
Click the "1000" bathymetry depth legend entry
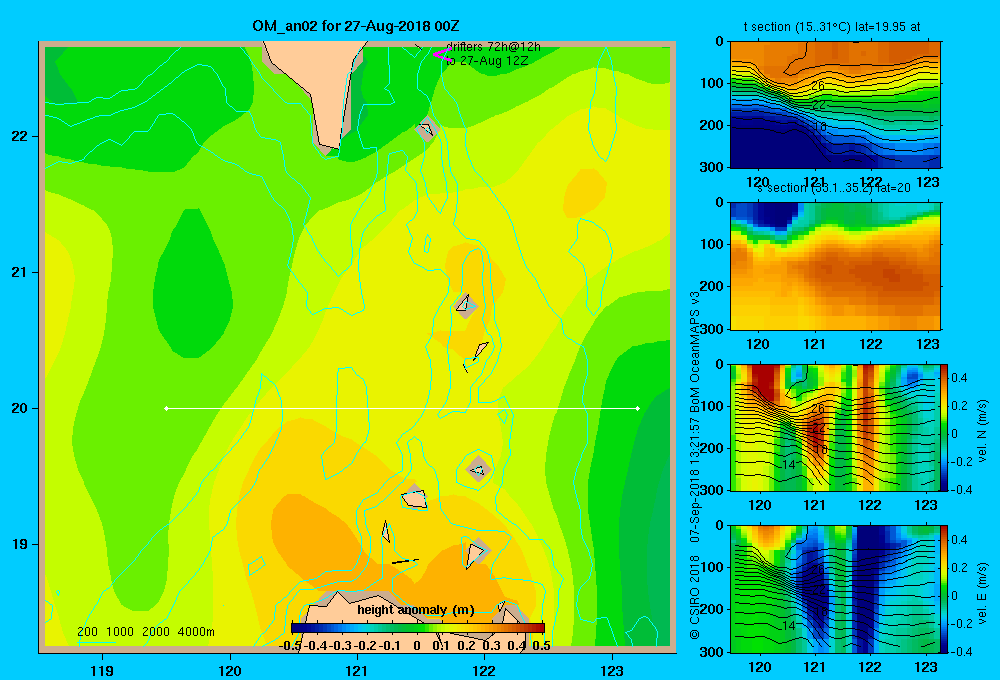(120, 632)
